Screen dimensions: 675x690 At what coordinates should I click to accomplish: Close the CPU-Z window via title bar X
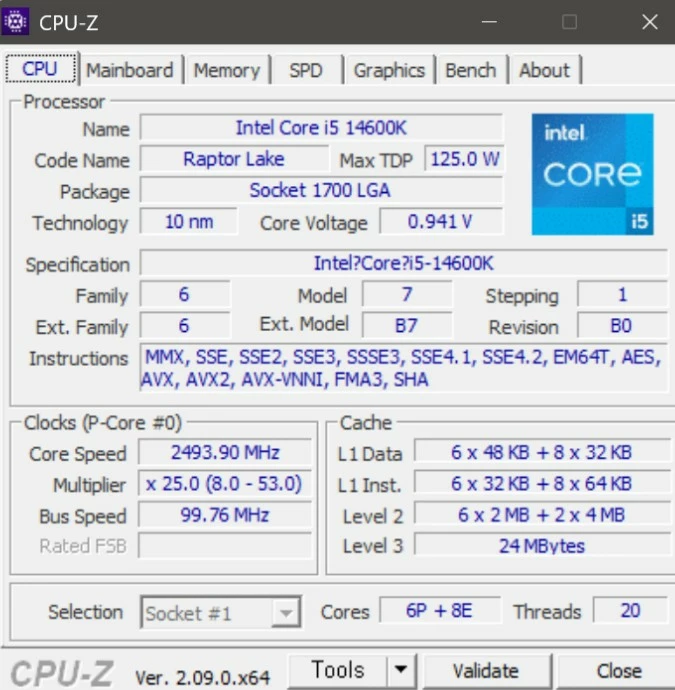(650, 22)
